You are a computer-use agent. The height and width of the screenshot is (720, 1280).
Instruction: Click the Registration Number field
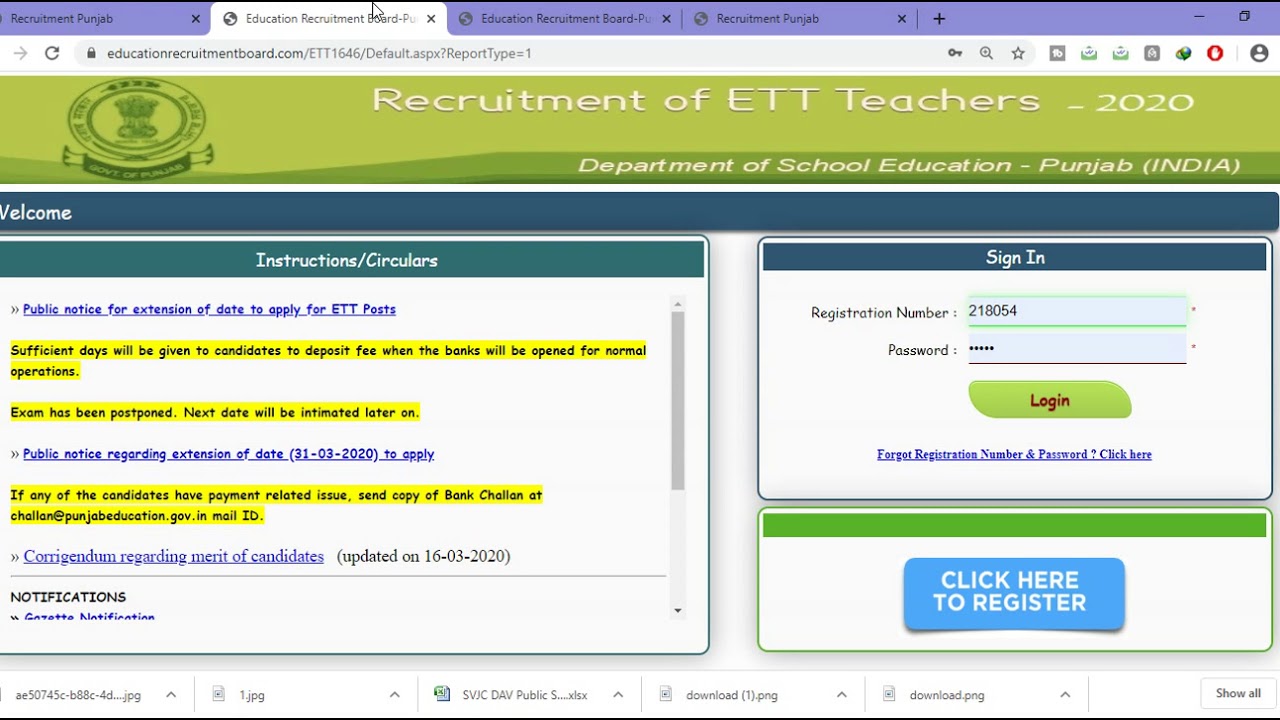coord(1077,311)
